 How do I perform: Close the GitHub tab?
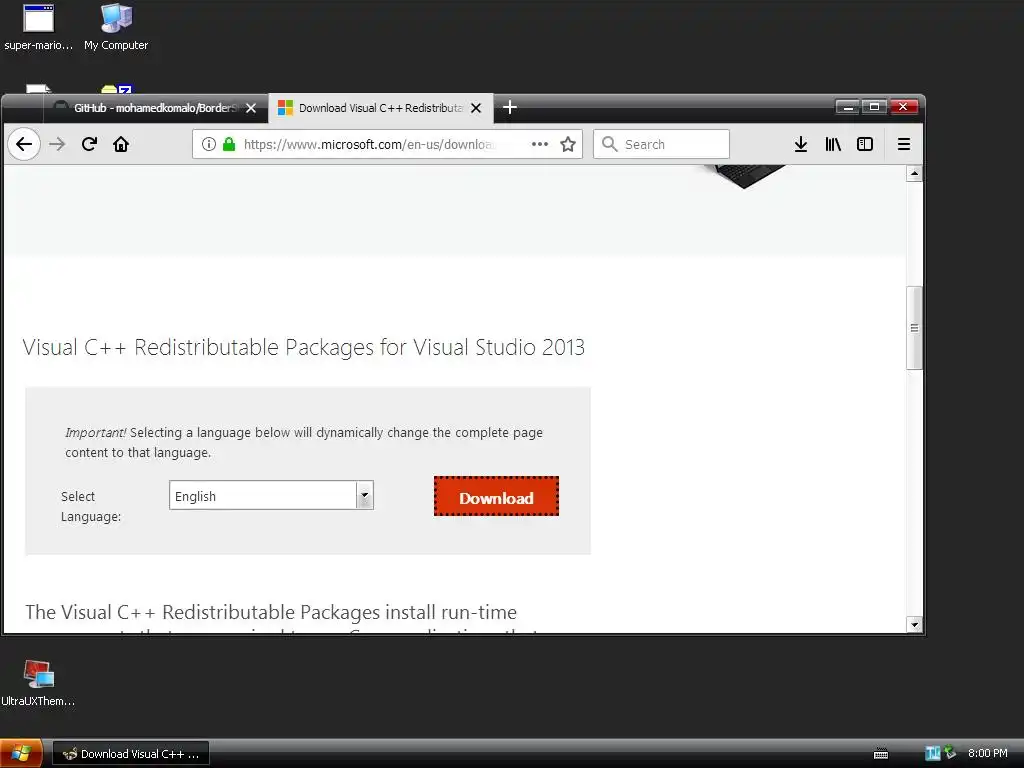251,108
